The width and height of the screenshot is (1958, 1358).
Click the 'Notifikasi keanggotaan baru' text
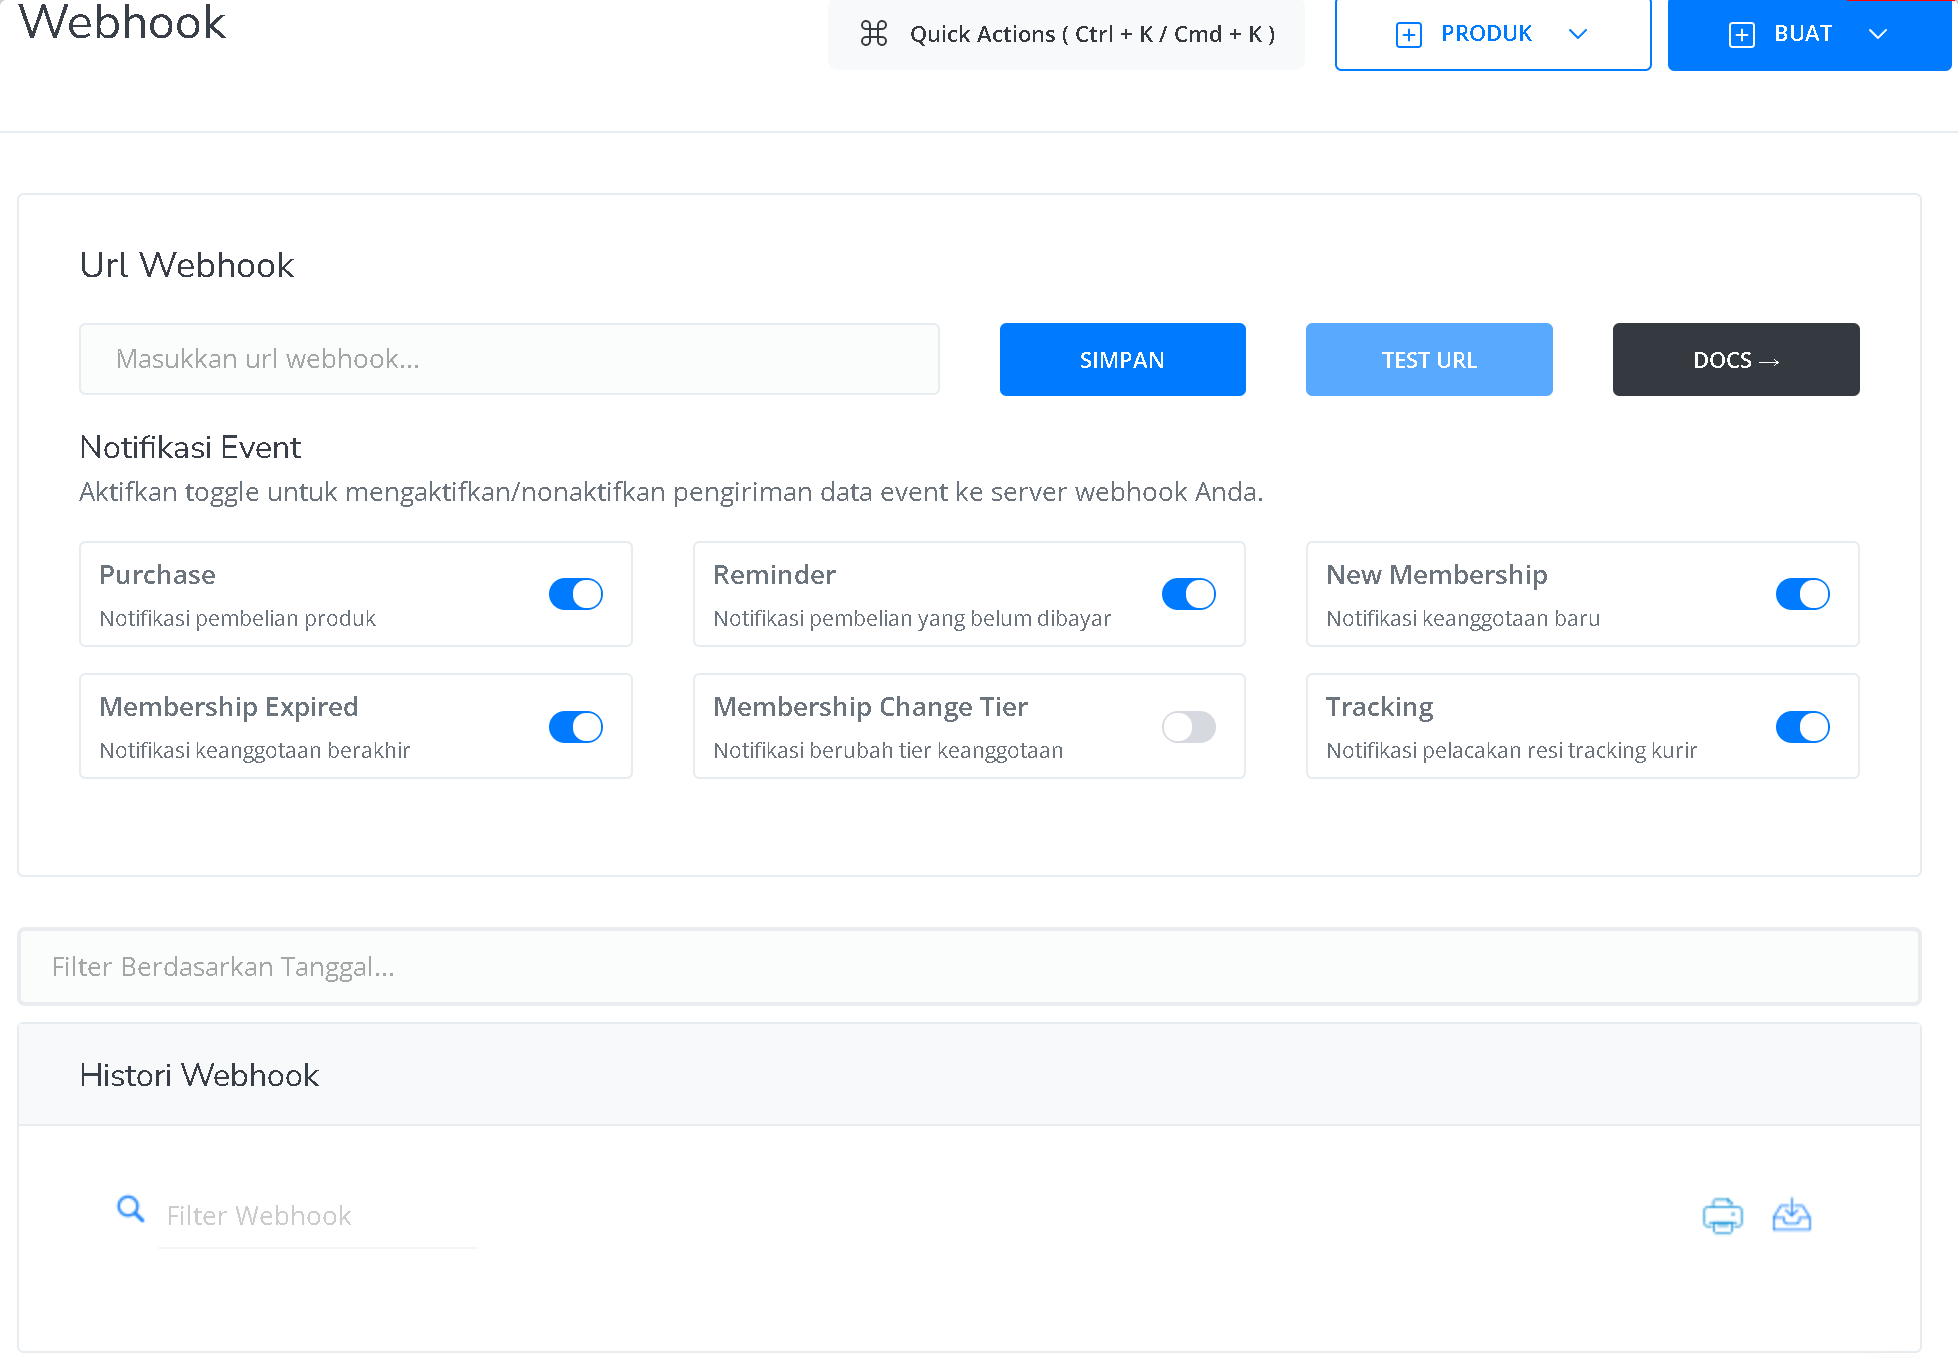[x=1463, y=619]
